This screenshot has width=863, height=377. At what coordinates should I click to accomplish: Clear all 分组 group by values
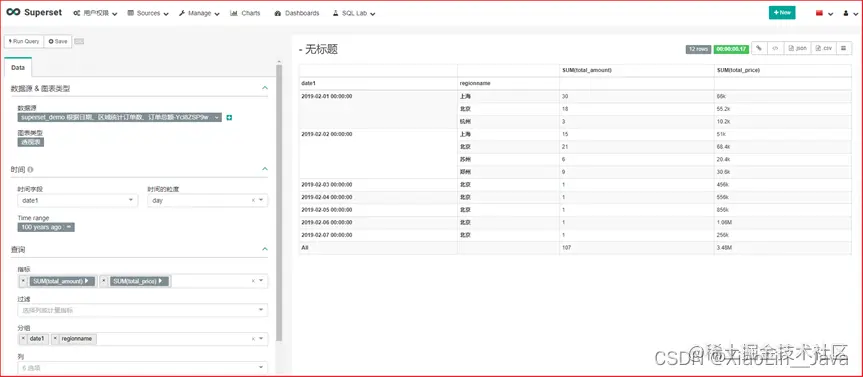click(253, 339)
